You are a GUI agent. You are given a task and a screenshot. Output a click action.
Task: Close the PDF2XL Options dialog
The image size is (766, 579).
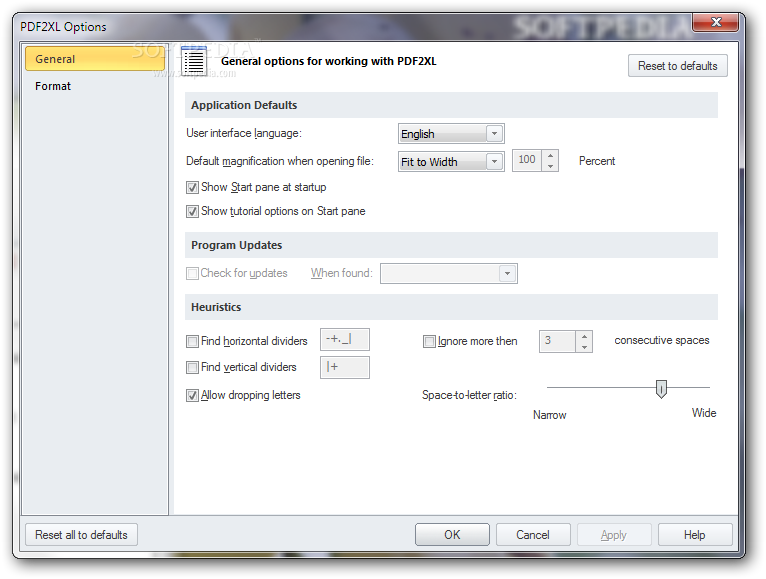(x=716, y=22)
